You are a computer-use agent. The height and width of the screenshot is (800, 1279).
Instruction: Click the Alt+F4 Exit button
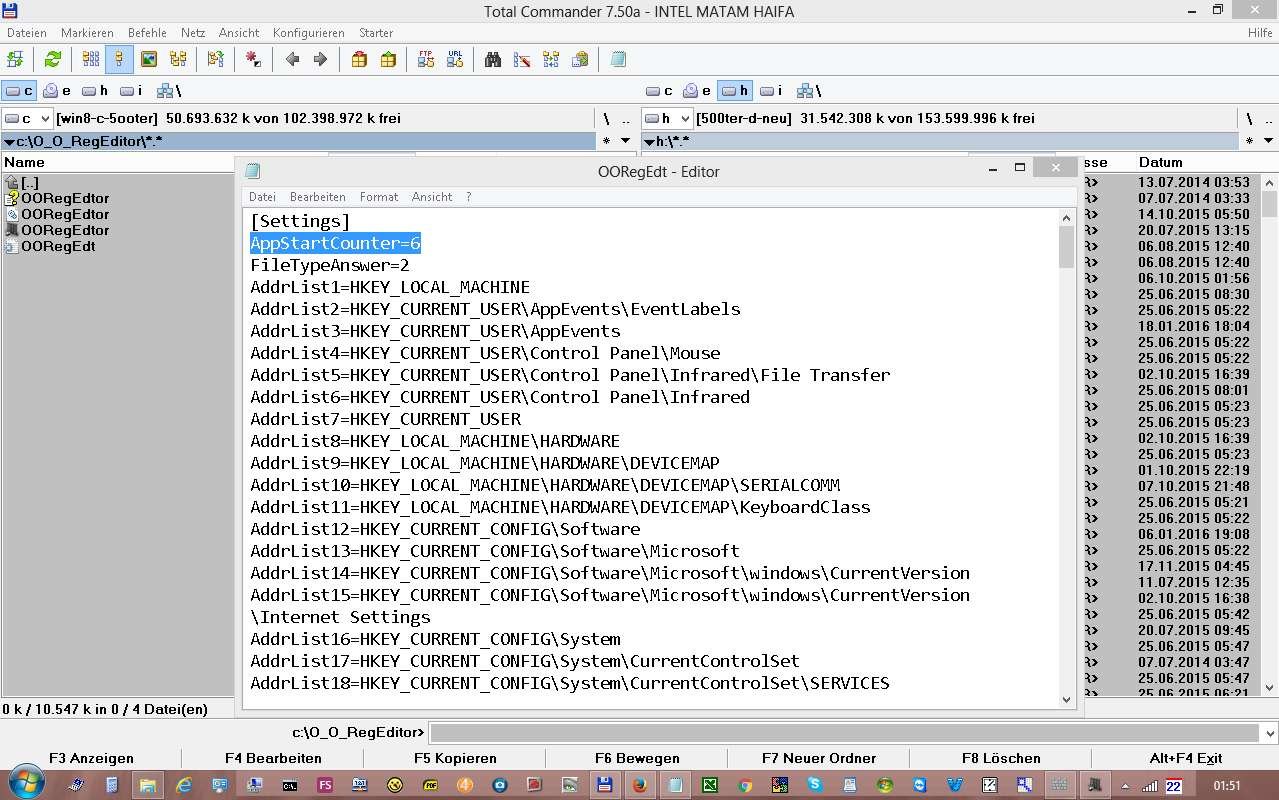coord(1186,758)
